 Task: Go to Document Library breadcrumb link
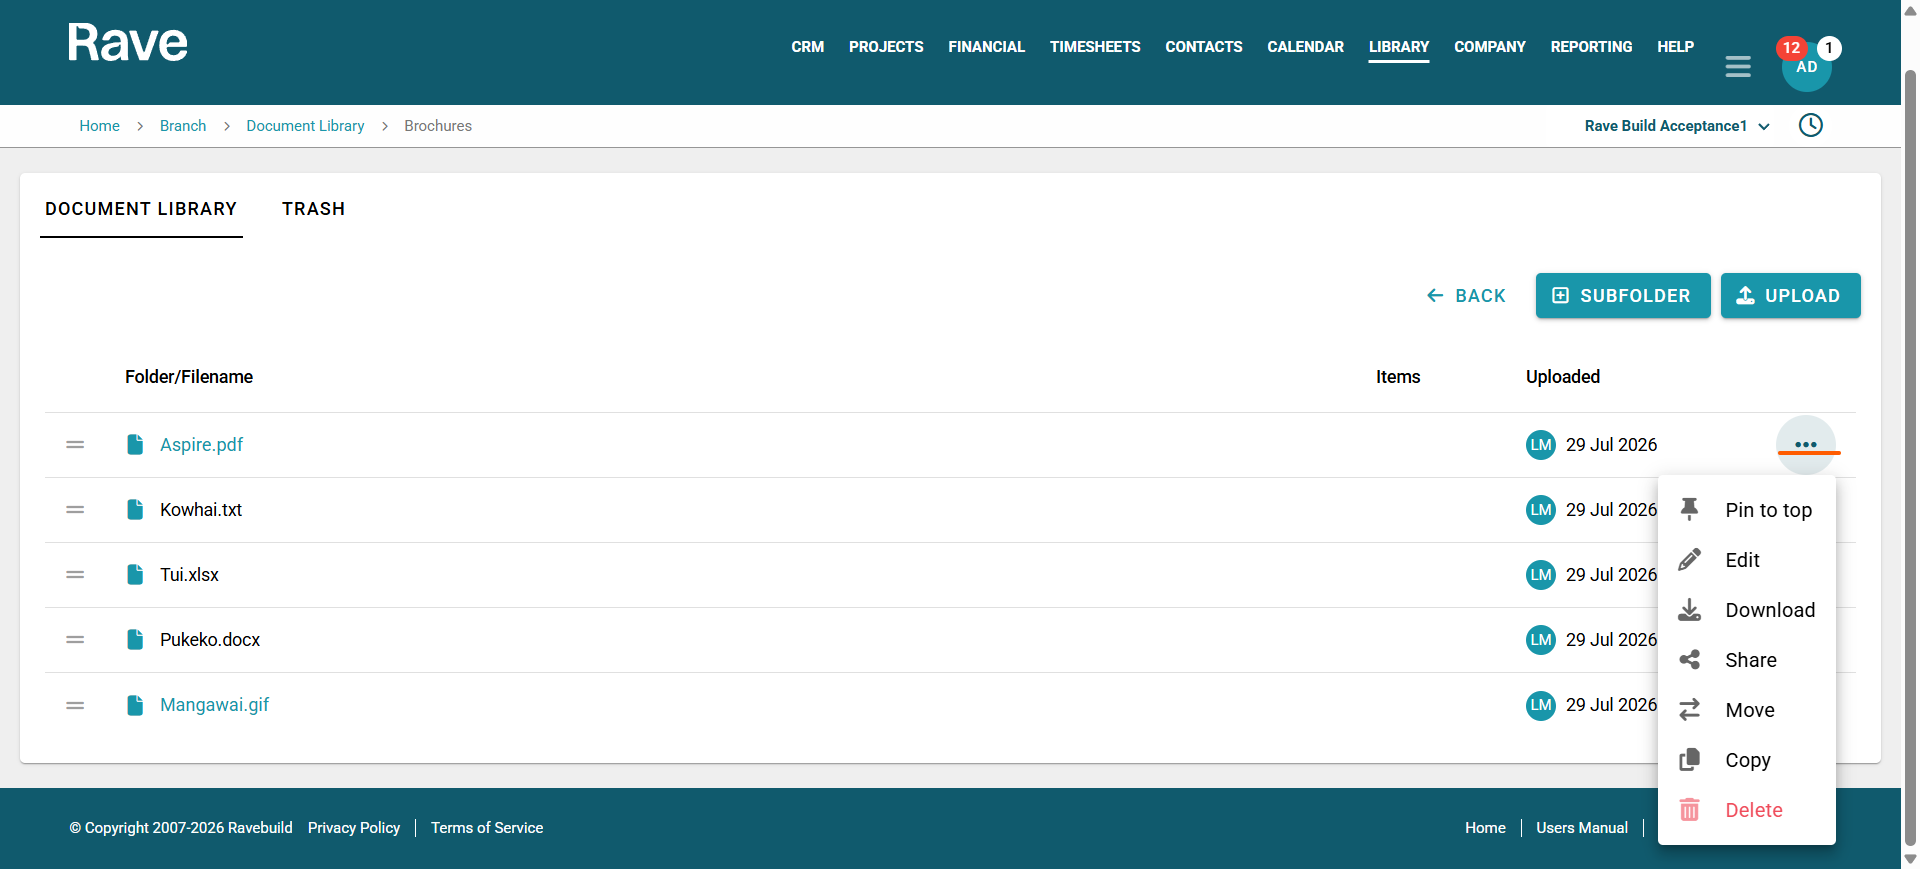(305, 126)
